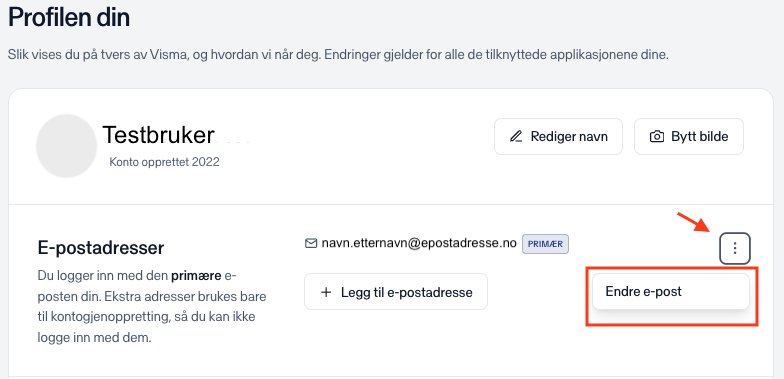Click the page intro starting Slik vises du

[338, 54]
